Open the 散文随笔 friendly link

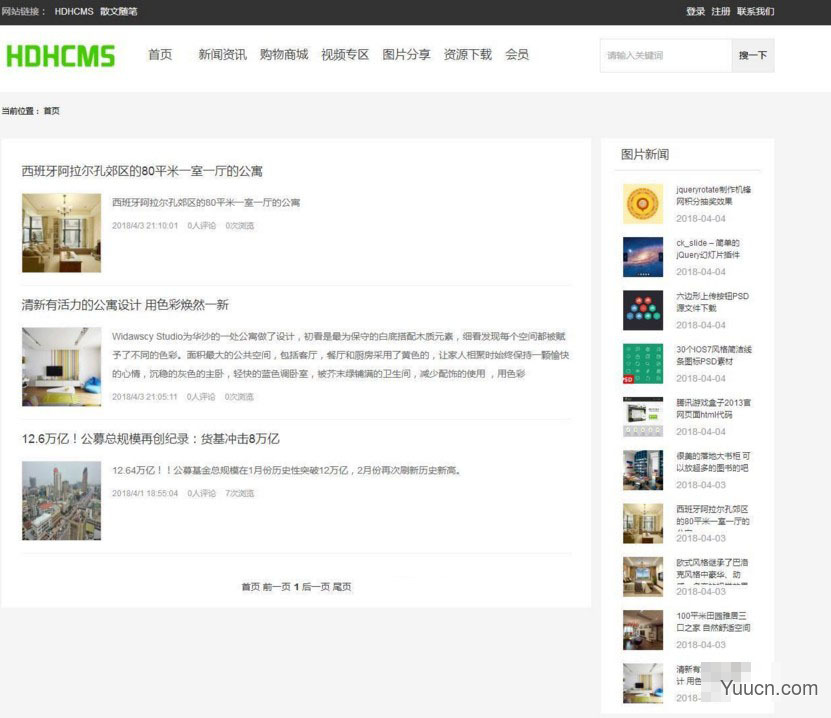pos(118,12)
